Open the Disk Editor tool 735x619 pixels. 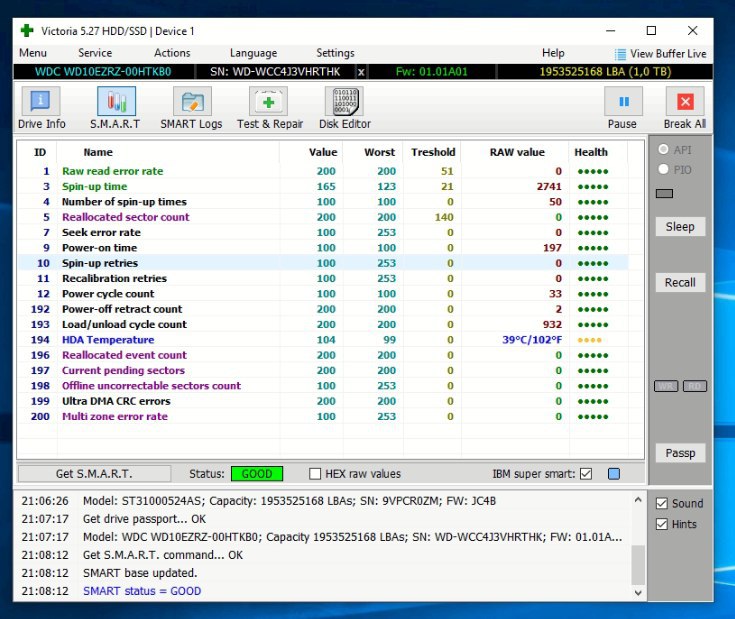(345, 101)
